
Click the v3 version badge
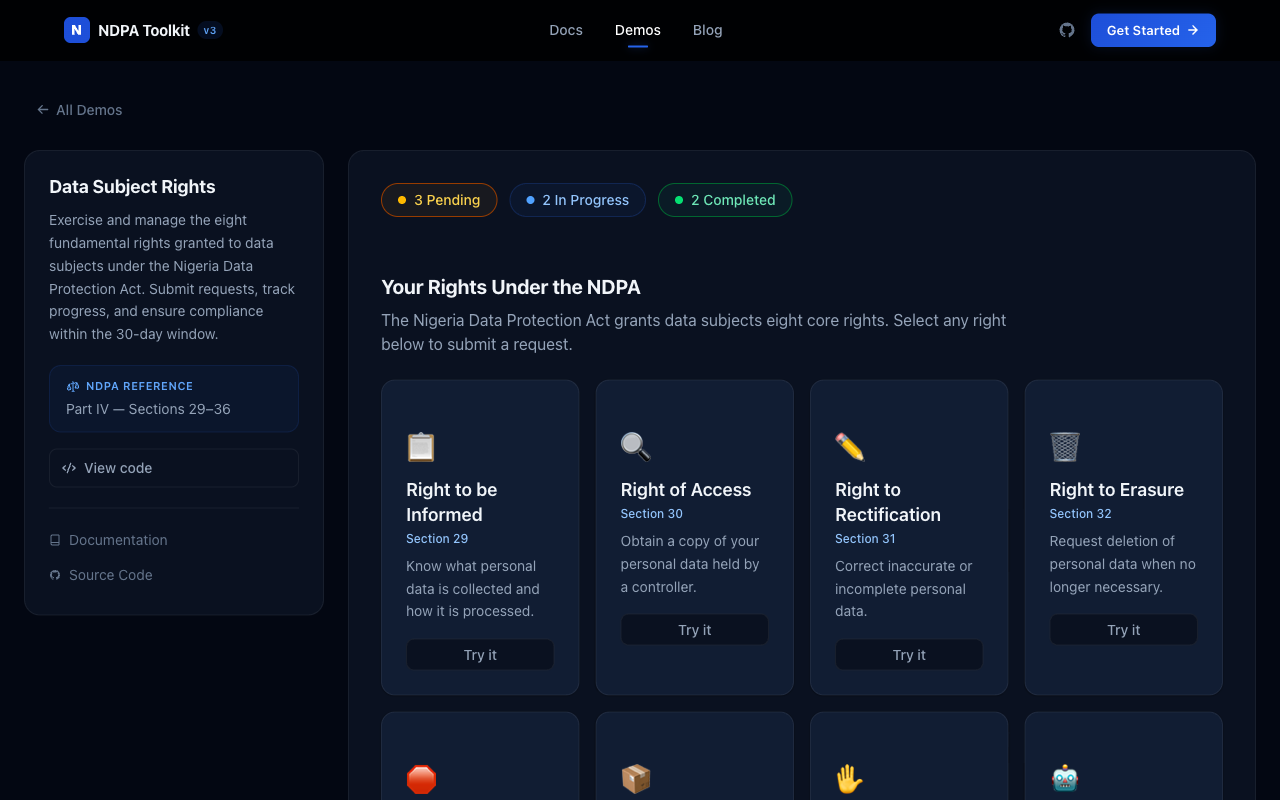[x=210, y=30]
